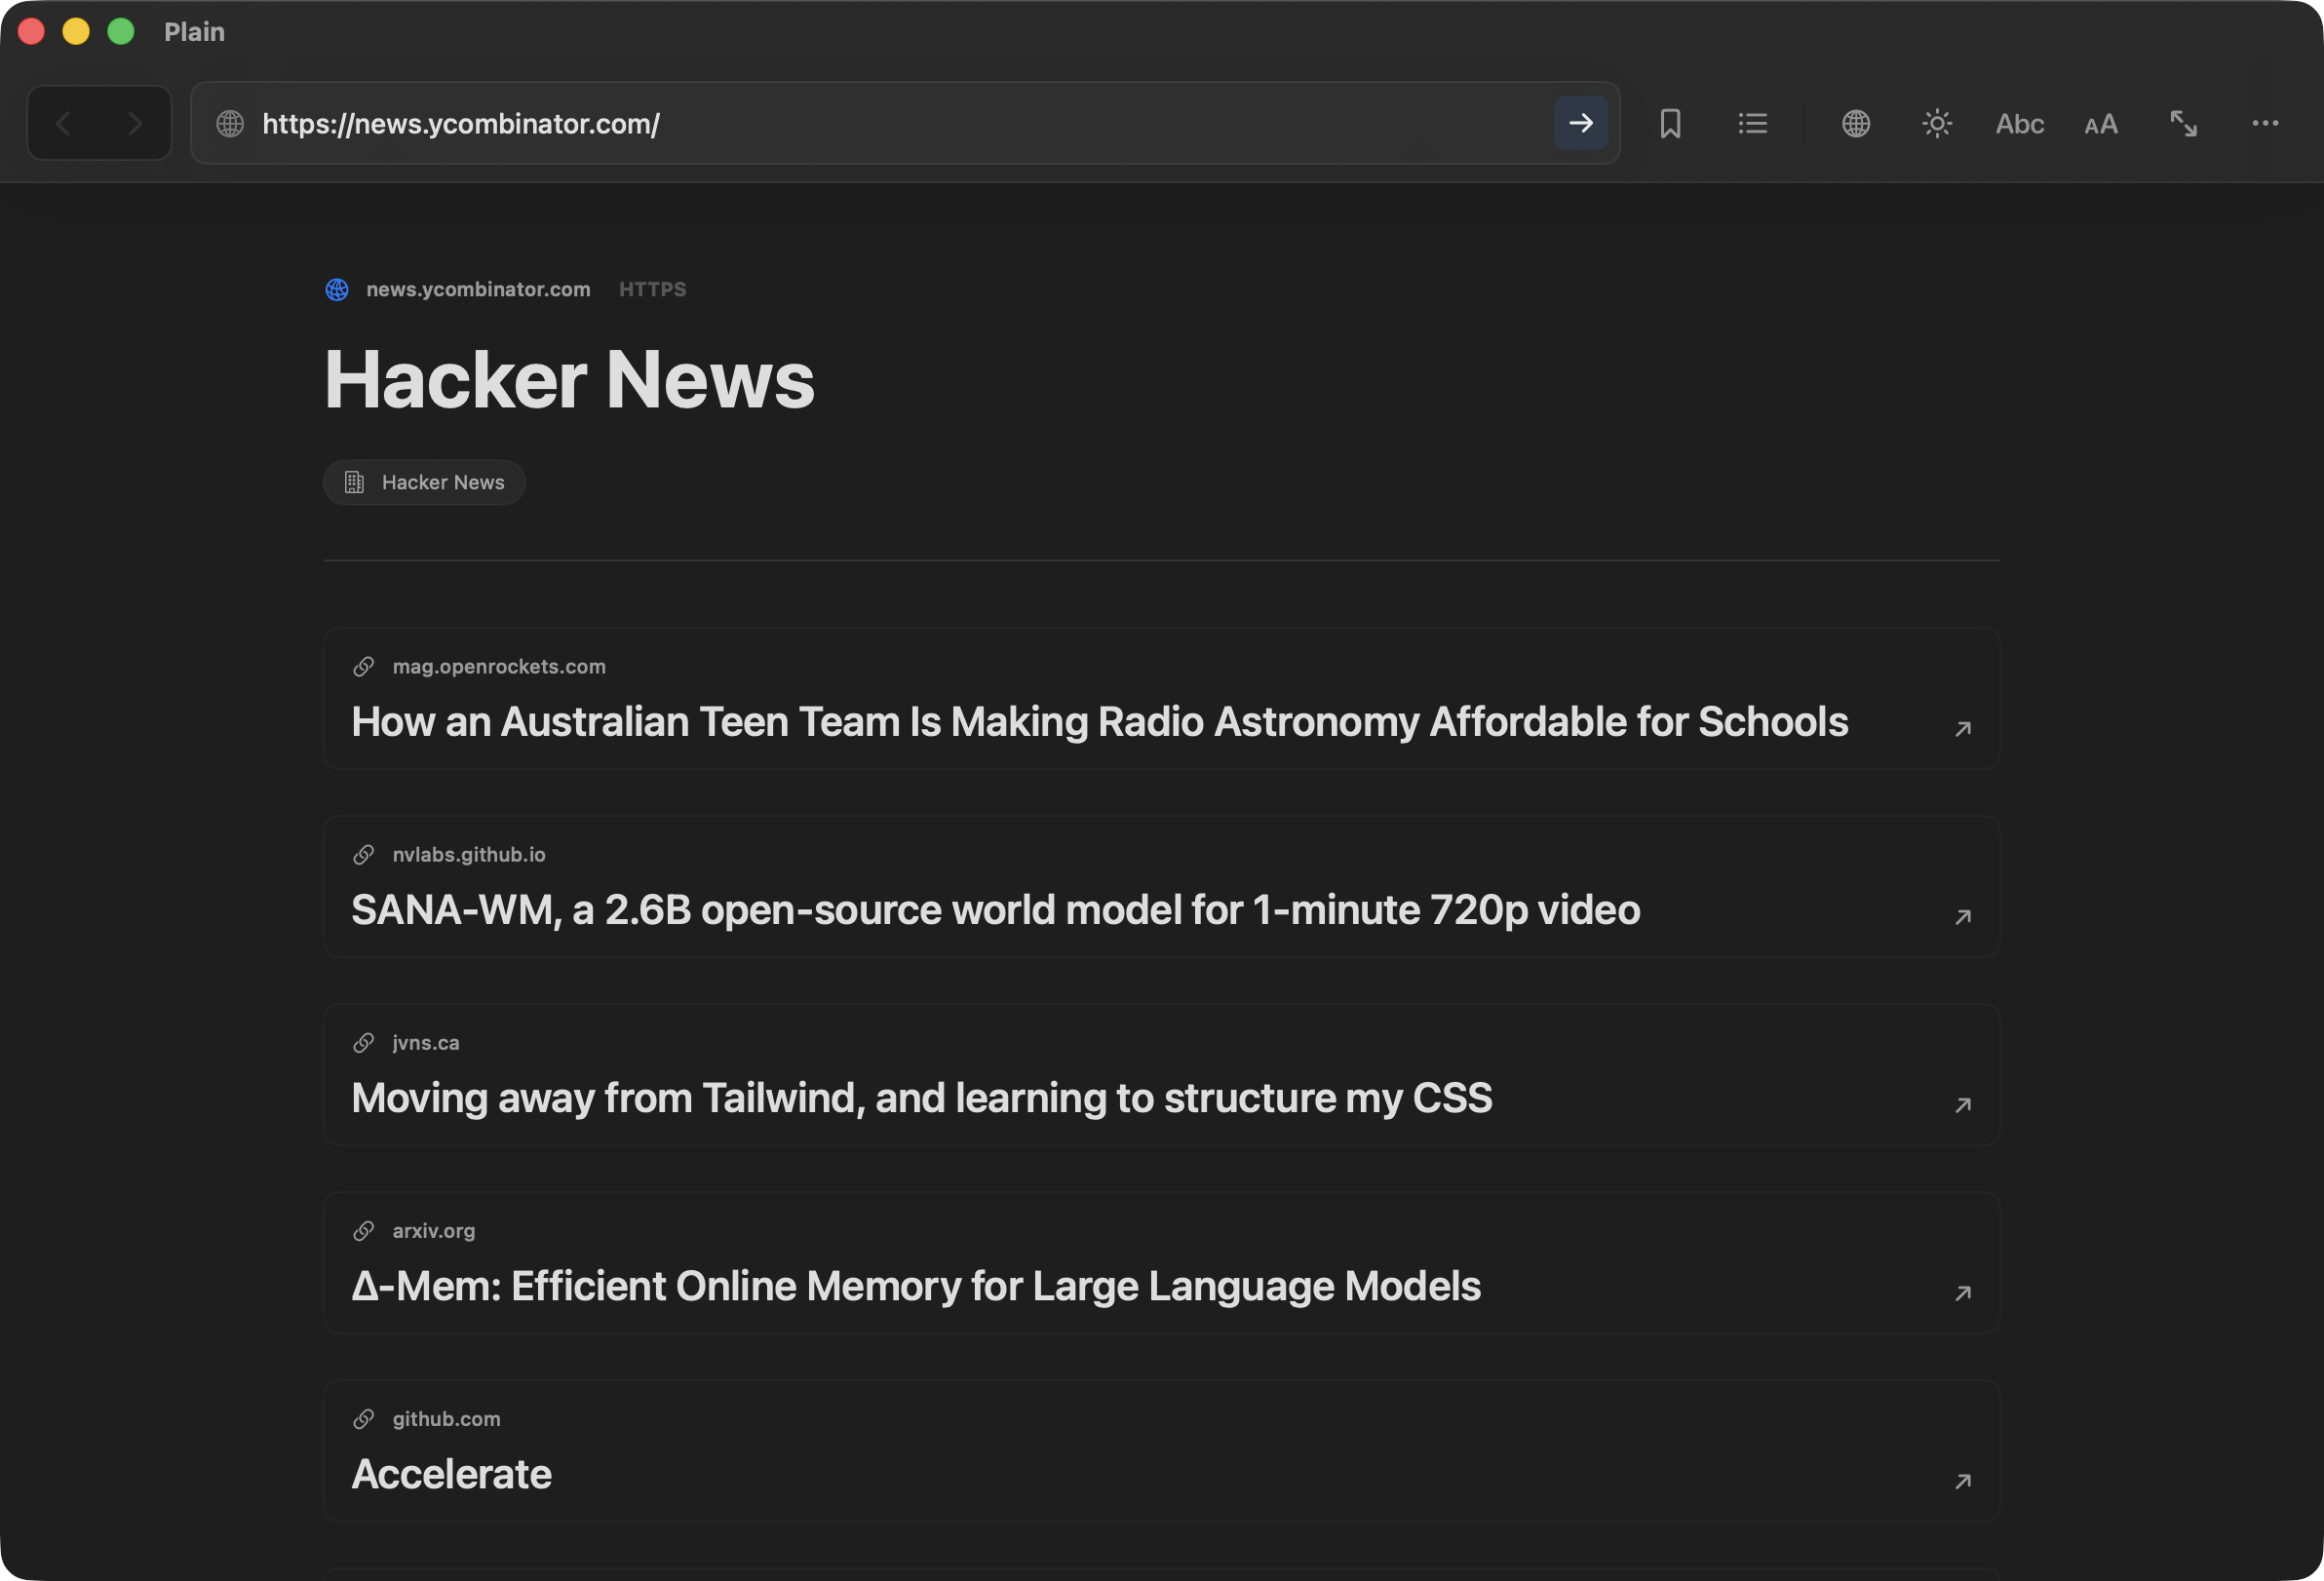This screenshot has width=2324, height=1581.
Task: Bookmark this page
Action: tap(1670, 123)
